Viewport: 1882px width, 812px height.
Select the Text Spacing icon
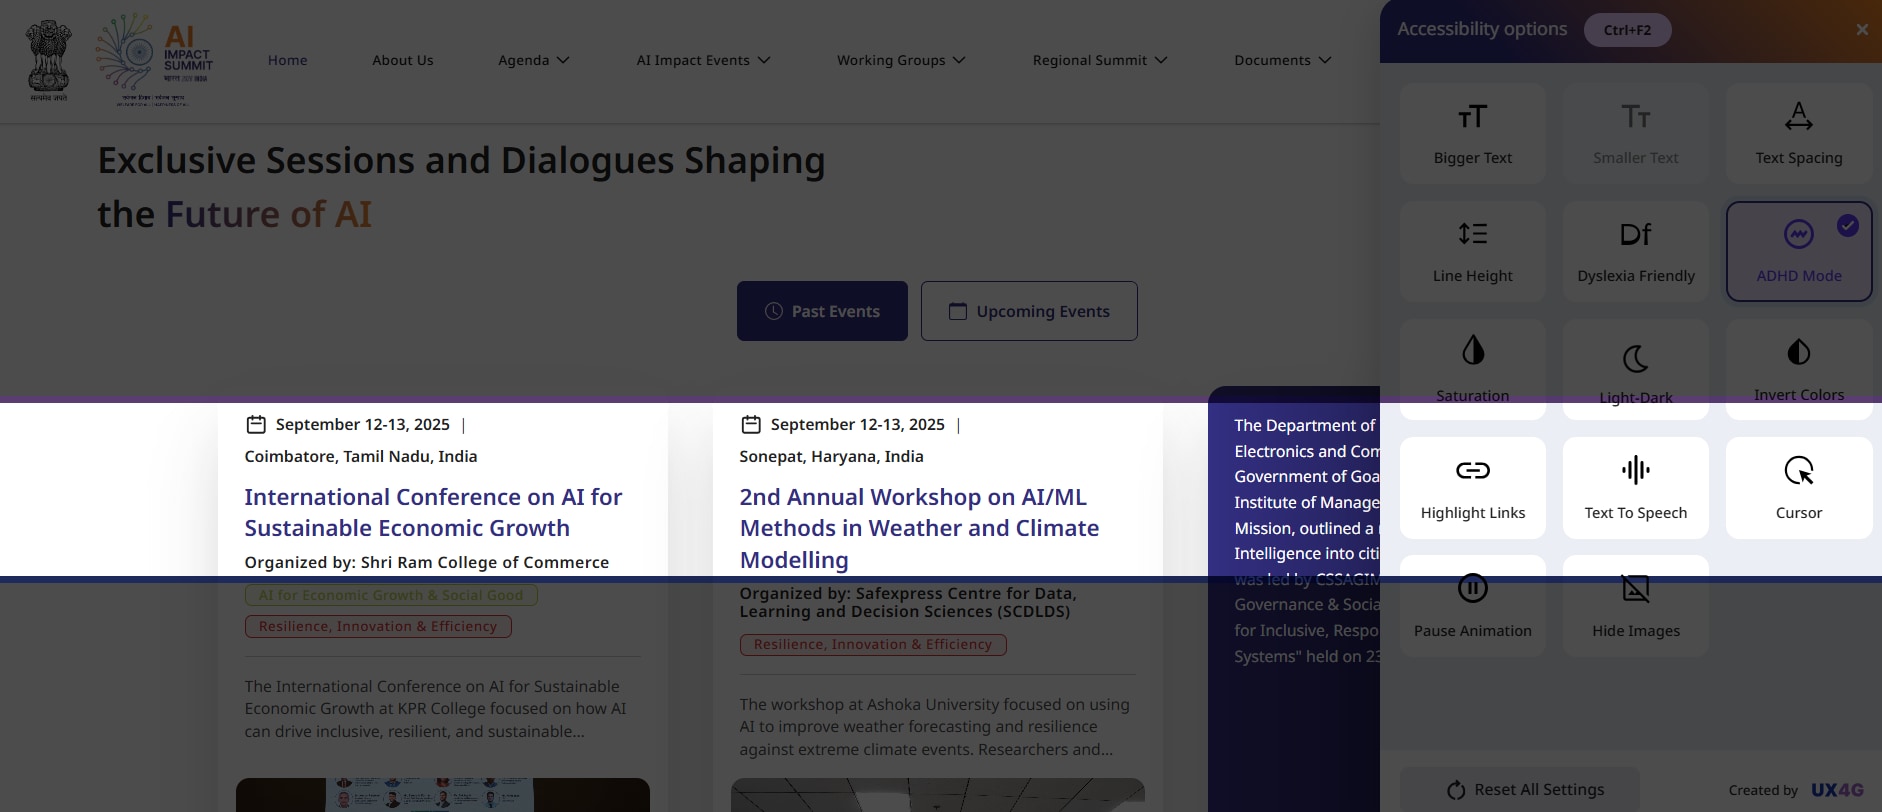(x=1798, y=118)
